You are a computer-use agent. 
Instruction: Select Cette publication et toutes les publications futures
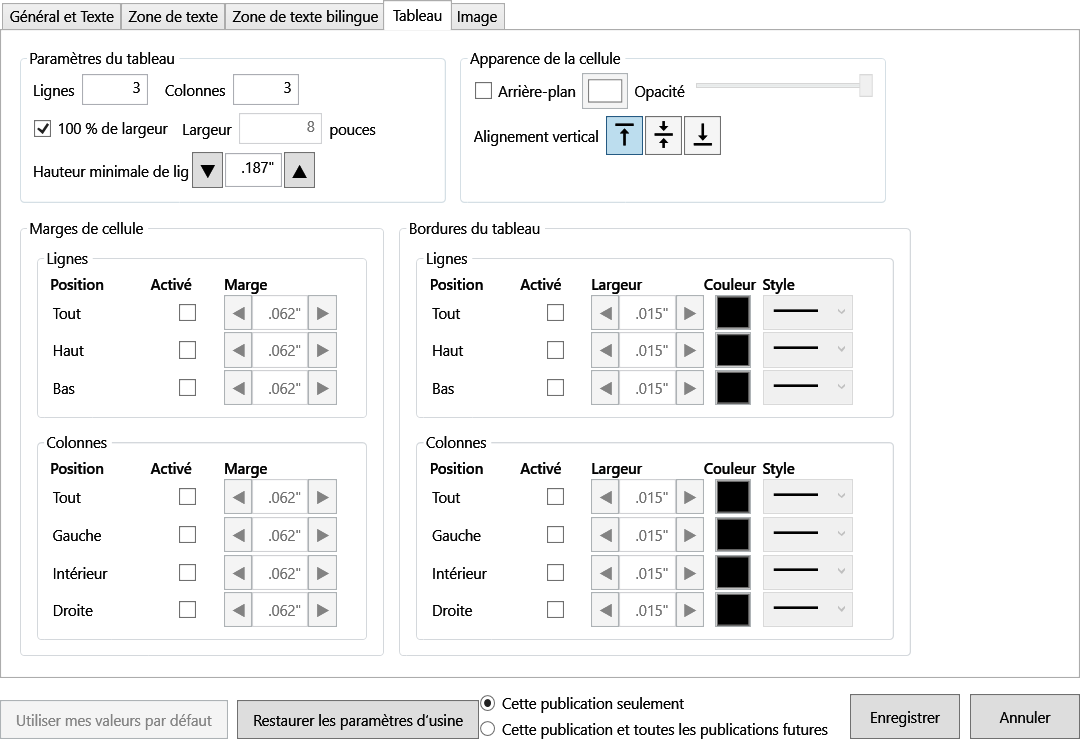[488, 729]
